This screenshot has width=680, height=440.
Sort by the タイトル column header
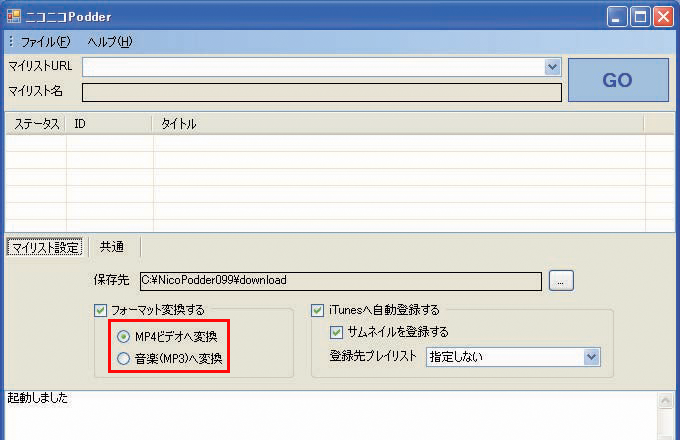(x=399, y=124)
